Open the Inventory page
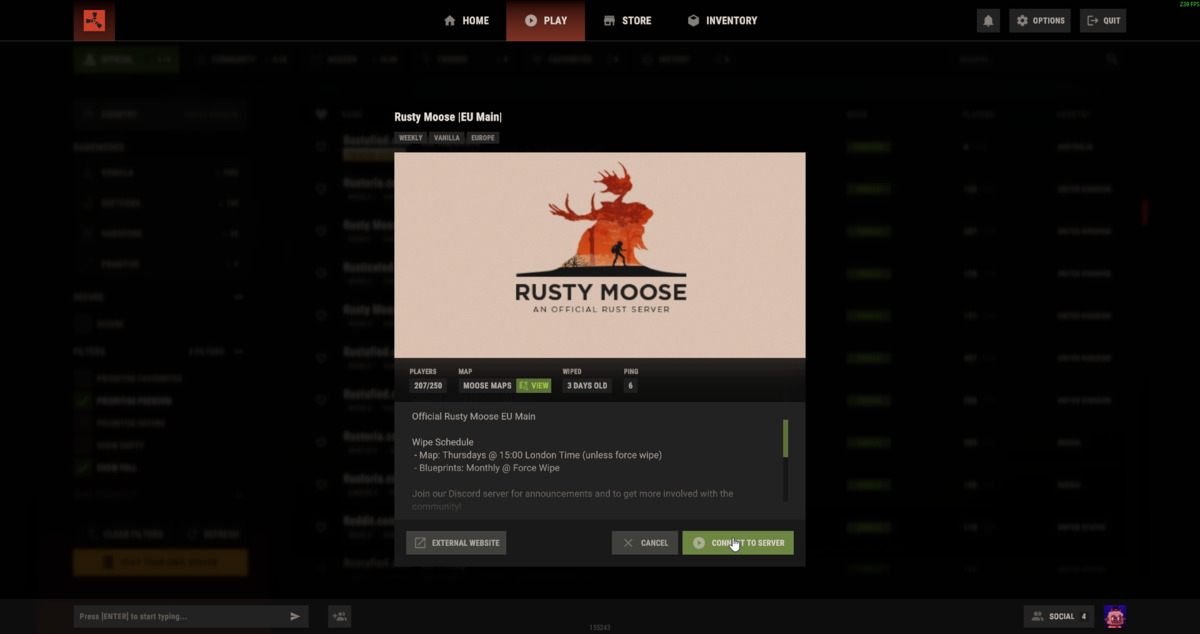1200x634 pixels. [722, 20]
